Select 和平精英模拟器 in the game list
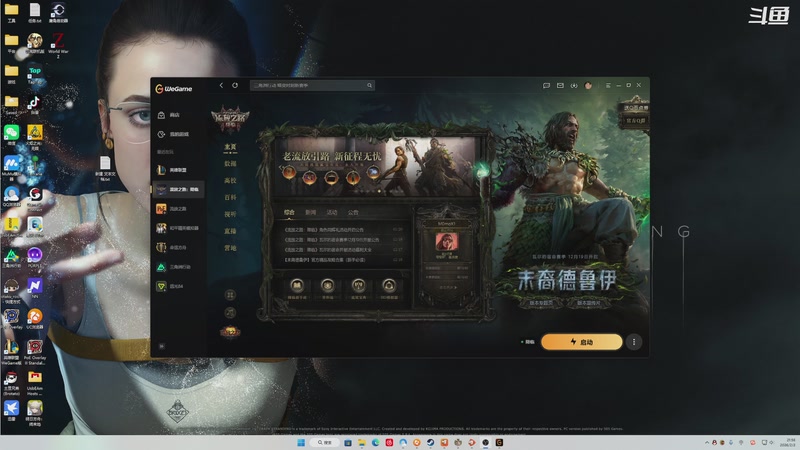Viewport: 800px width, 450px height. [x=178, y=228]
